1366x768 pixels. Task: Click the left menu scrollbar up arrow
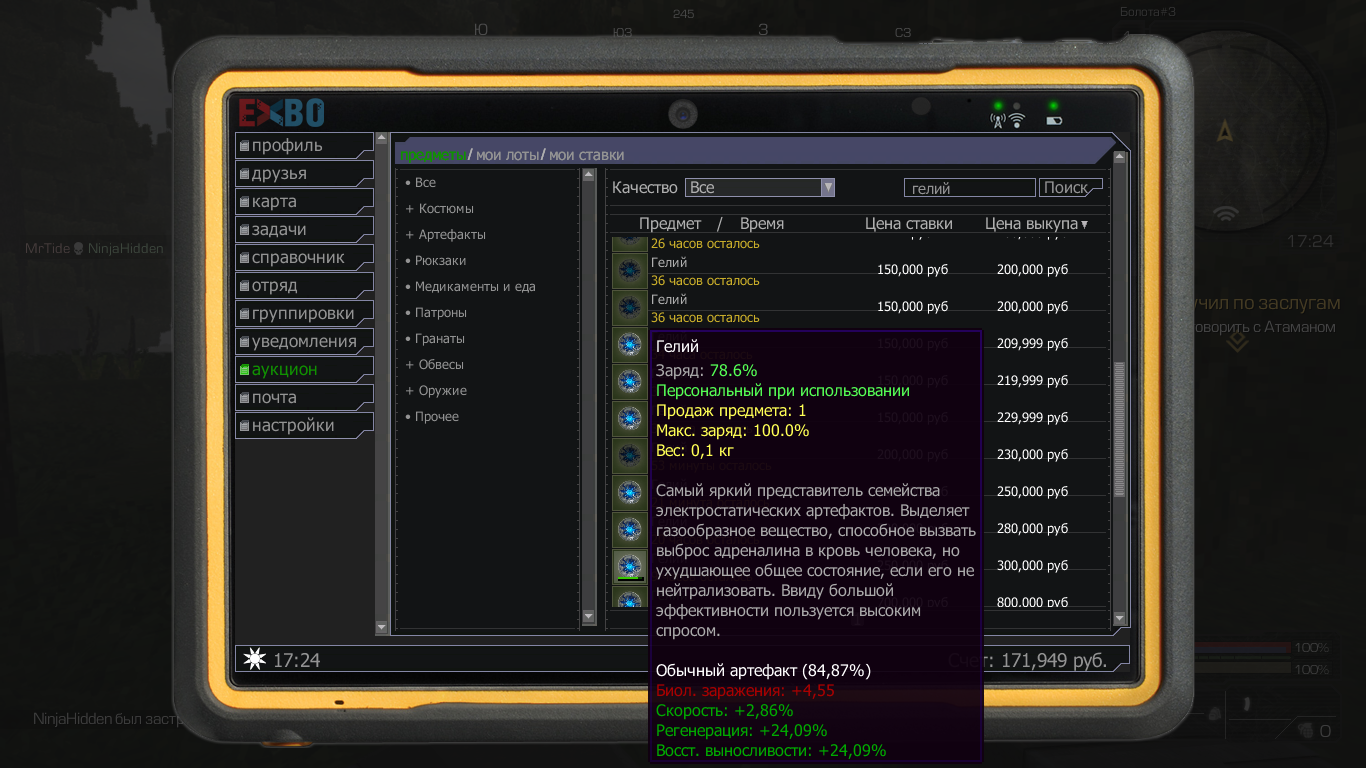(x=381, y=138)
